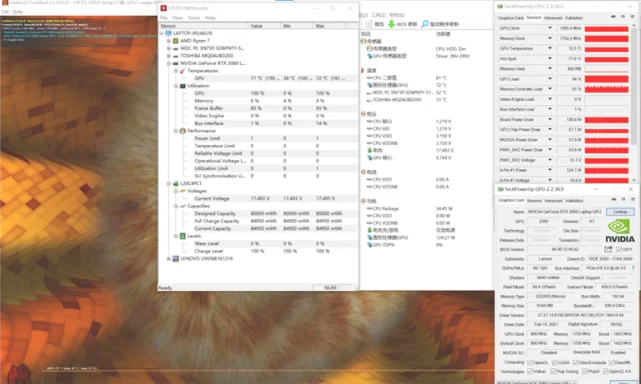Open the View menu in HWMonitor
The image size is (641, 384).
(177, 18)
